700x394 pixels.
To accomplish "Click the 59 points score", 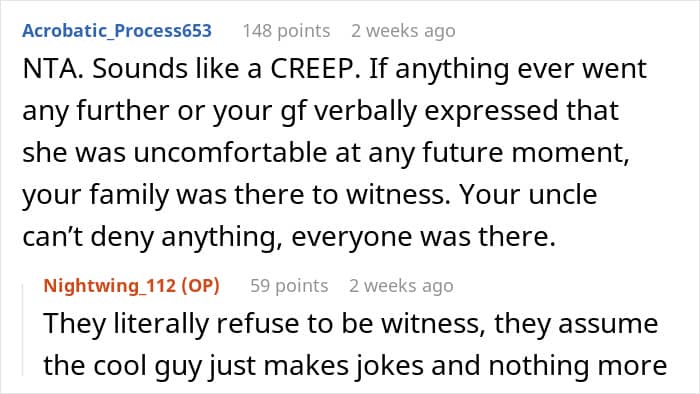I will tap(289, 286).
